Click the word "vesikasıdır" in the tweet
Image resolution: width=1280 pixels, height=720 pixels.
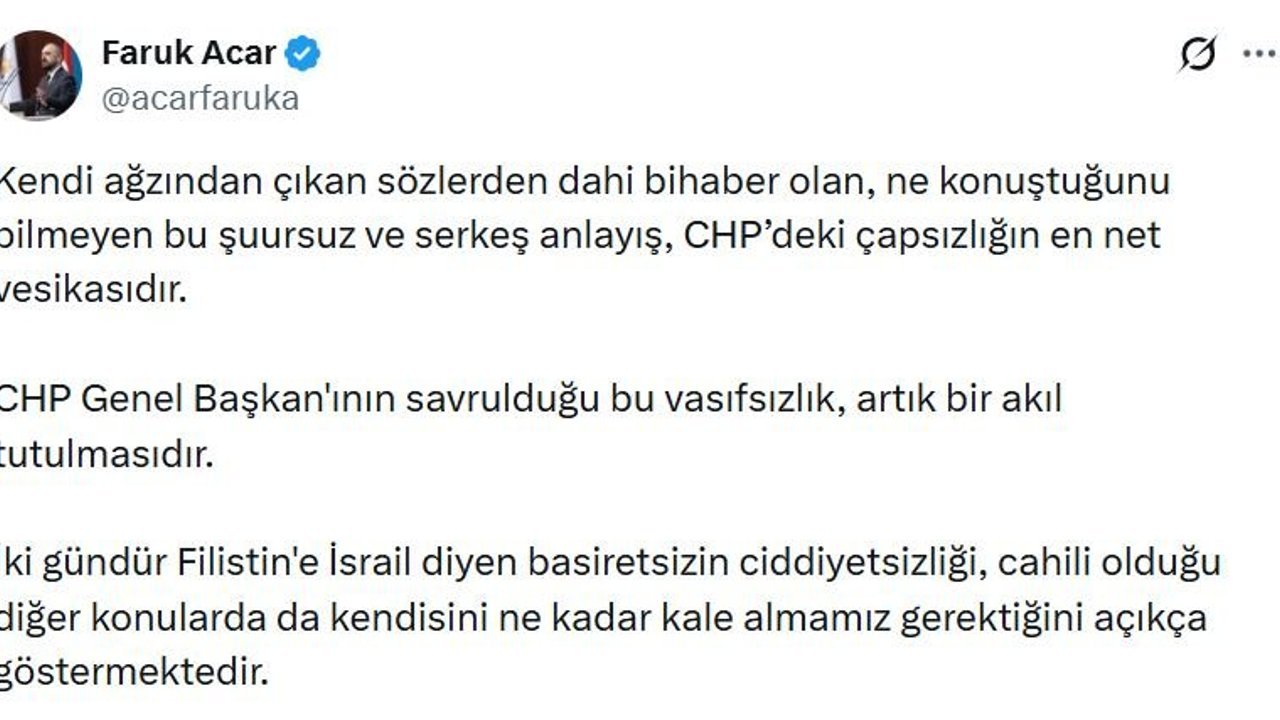[x=93, y=291]
